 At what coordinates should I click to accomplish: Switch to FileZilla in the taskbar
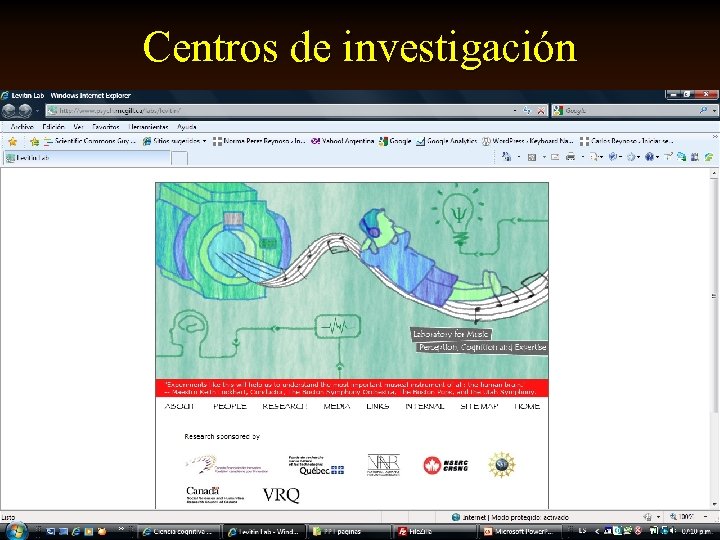click(434, 532)
